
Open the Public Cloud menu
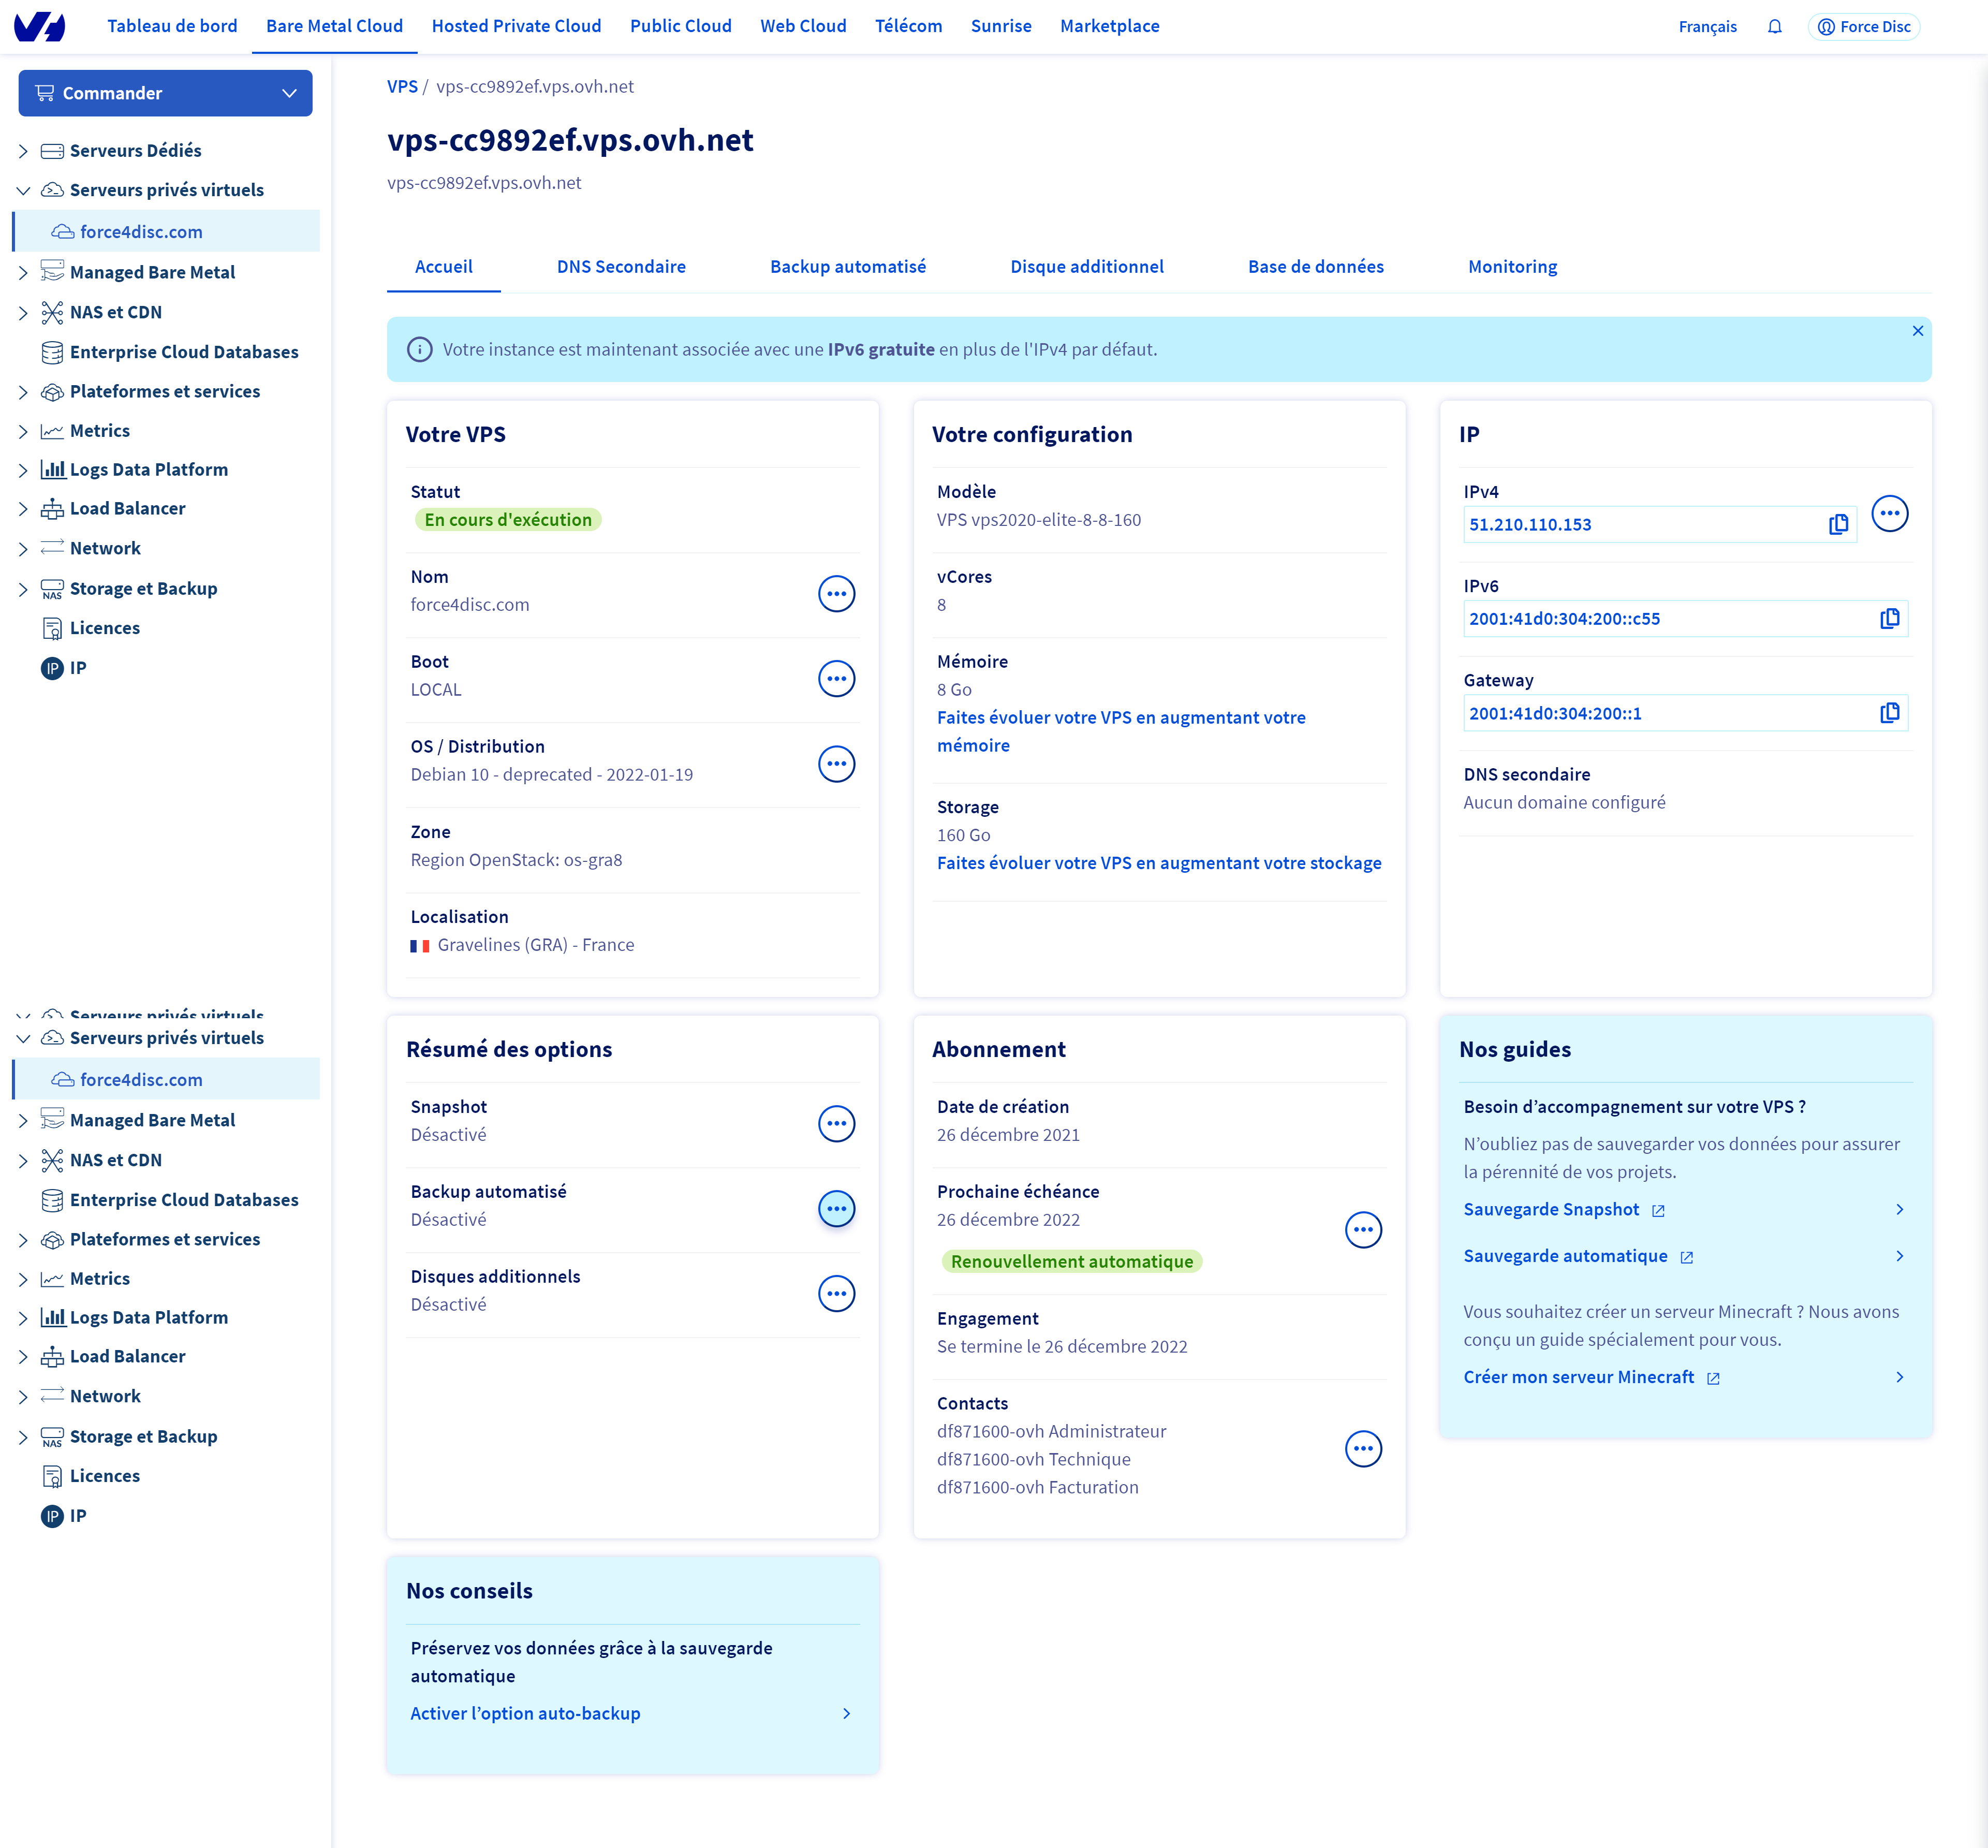click(x=680, y=26)
